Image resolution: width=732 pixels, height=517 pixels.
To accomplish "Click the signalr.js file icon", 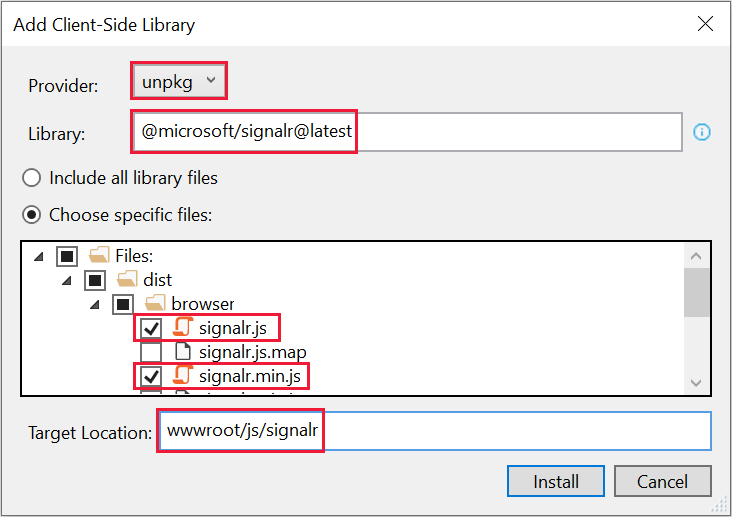I will click(x=183, y=327).
